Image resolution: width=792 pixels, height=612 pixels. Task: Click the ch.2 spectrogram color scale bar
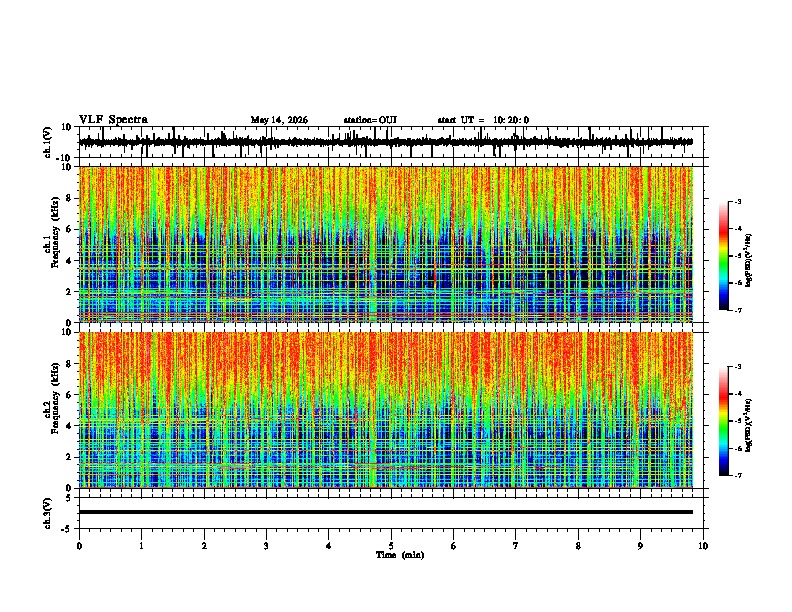pyautogui.click(x=724, y=421)
